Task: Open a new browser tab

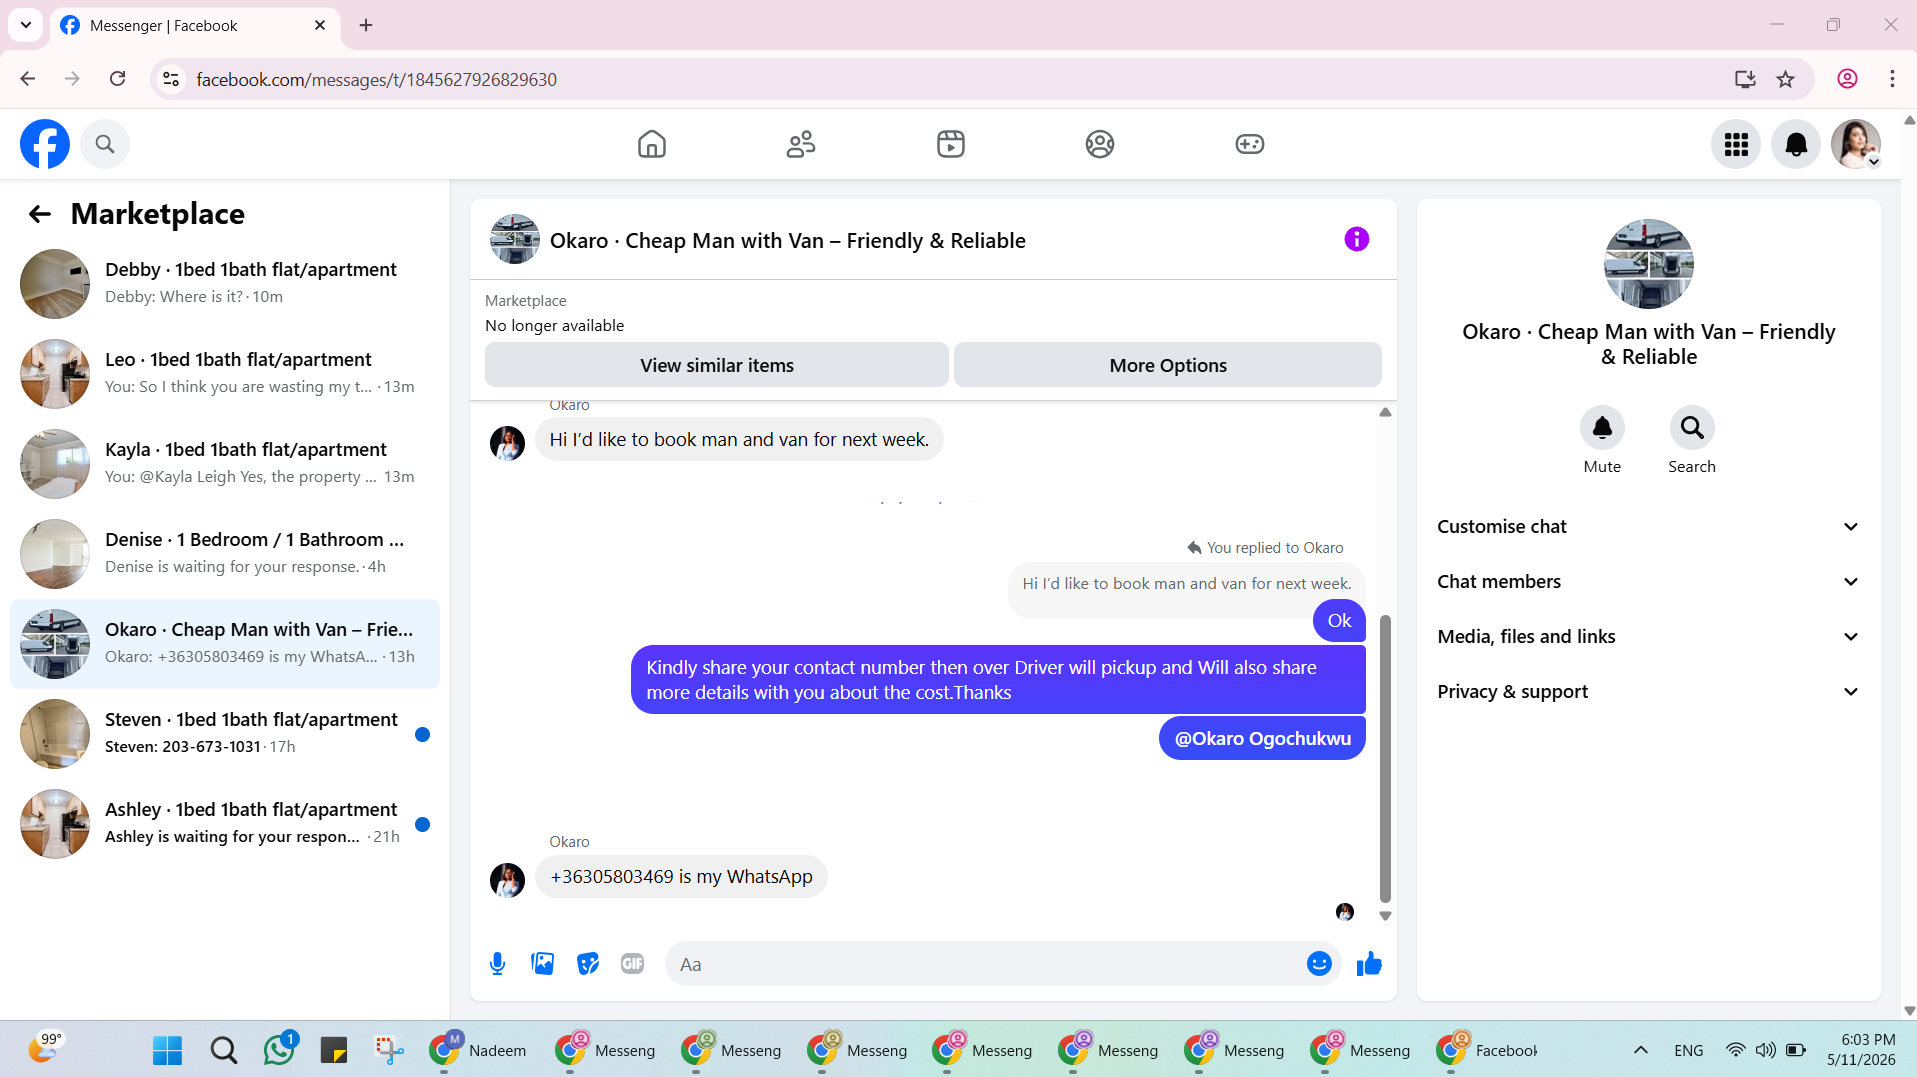Action: [x=366, y=25]
